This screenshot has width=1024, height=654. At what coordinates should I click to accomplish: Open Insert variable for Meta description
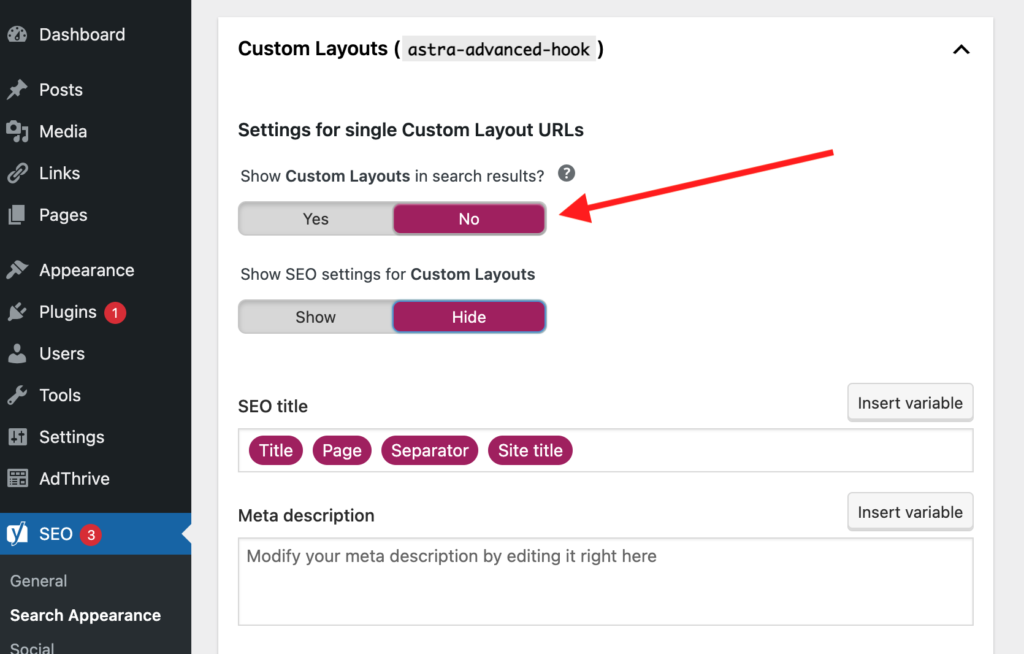910,512
